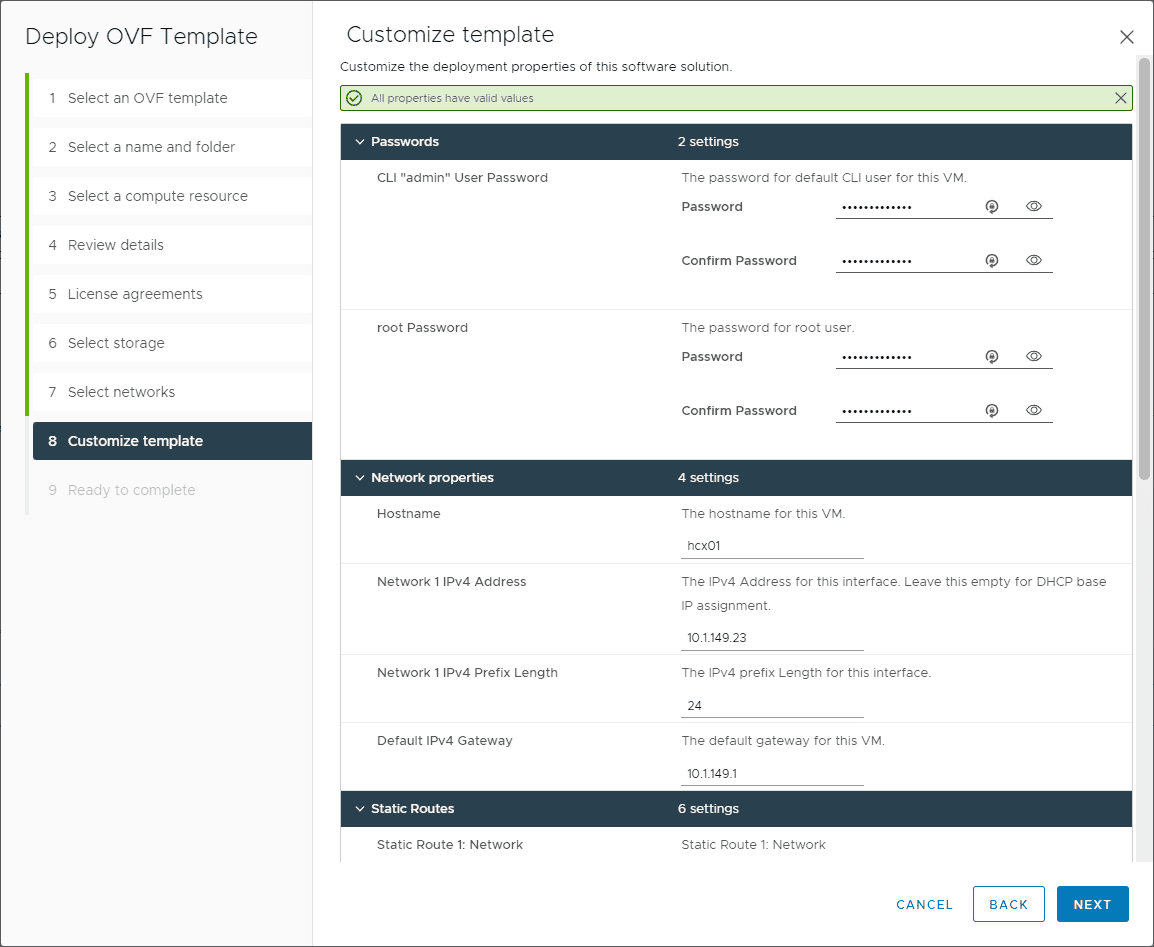Collapse the Passwords section

tap(360, 142)
